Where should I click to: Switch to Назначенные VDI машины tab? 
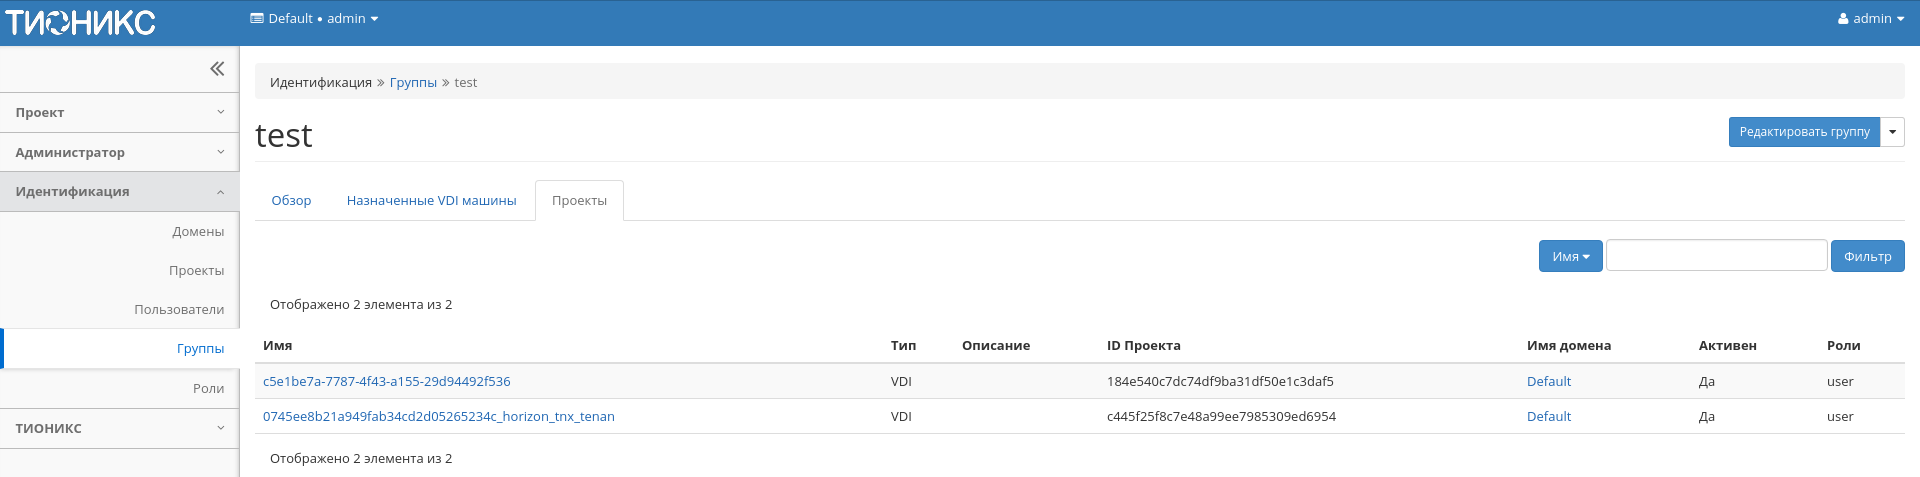pos(431,201)
